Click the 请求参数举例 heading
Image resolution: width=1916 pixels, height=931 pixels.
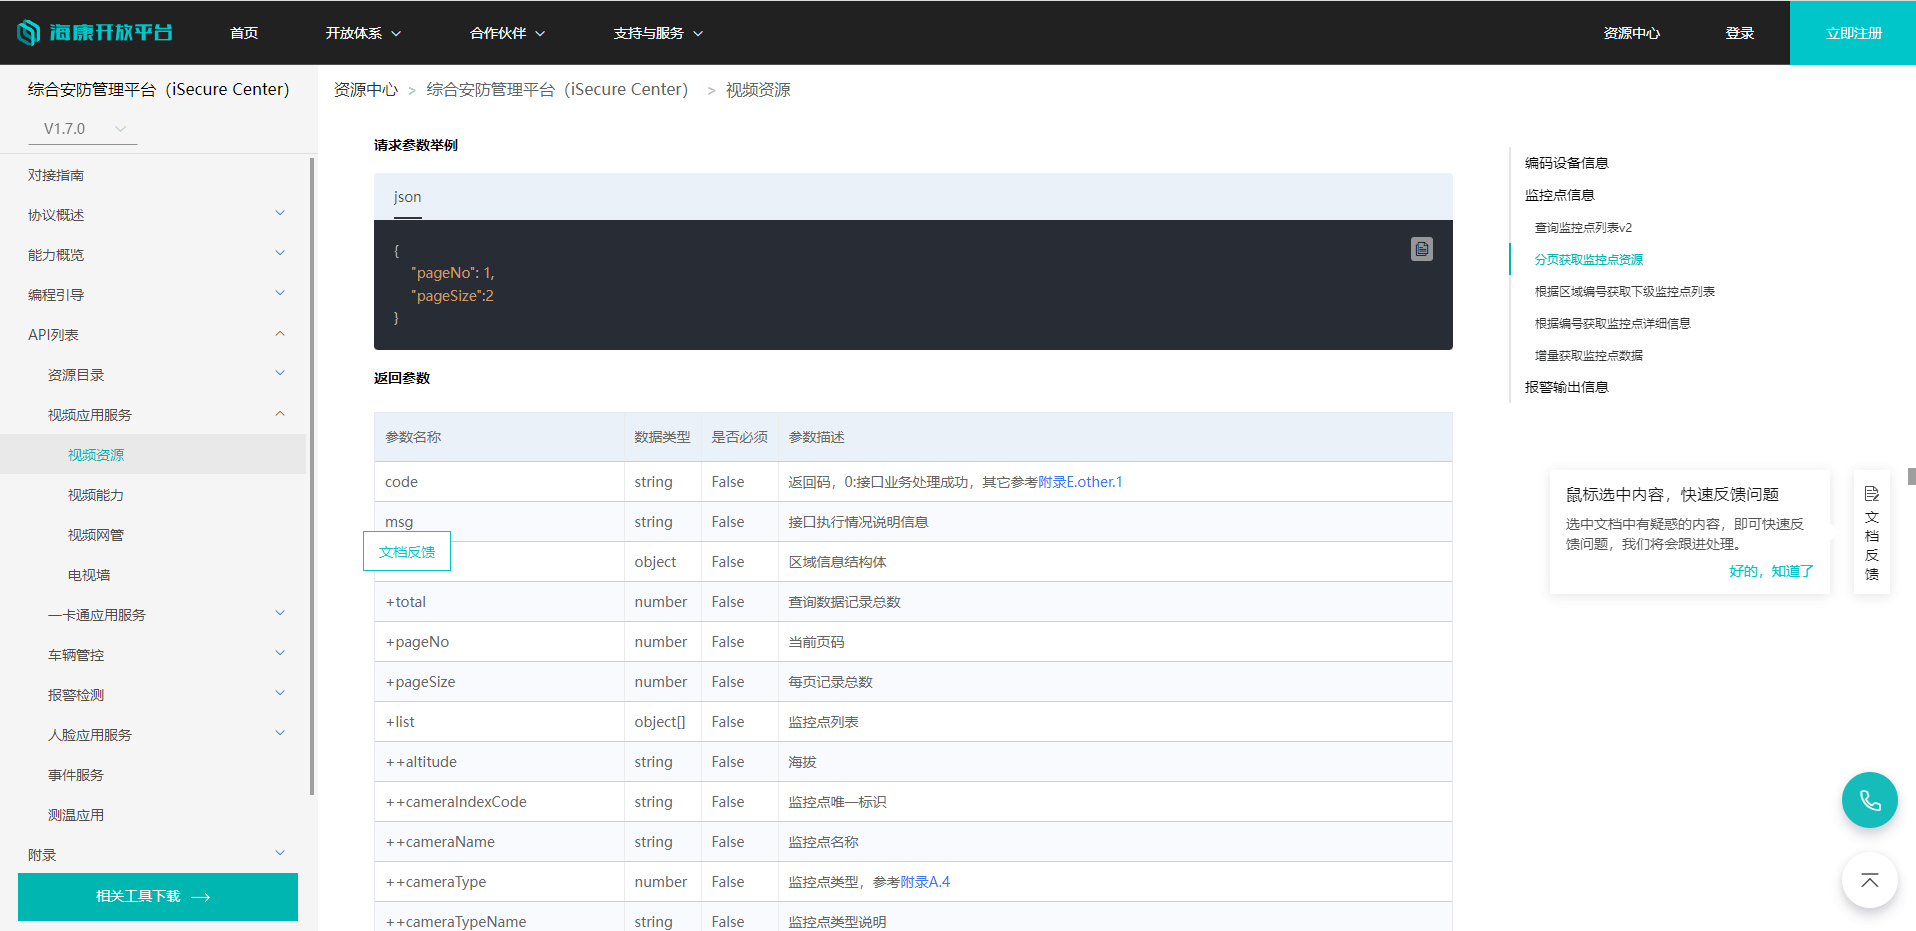416,145
